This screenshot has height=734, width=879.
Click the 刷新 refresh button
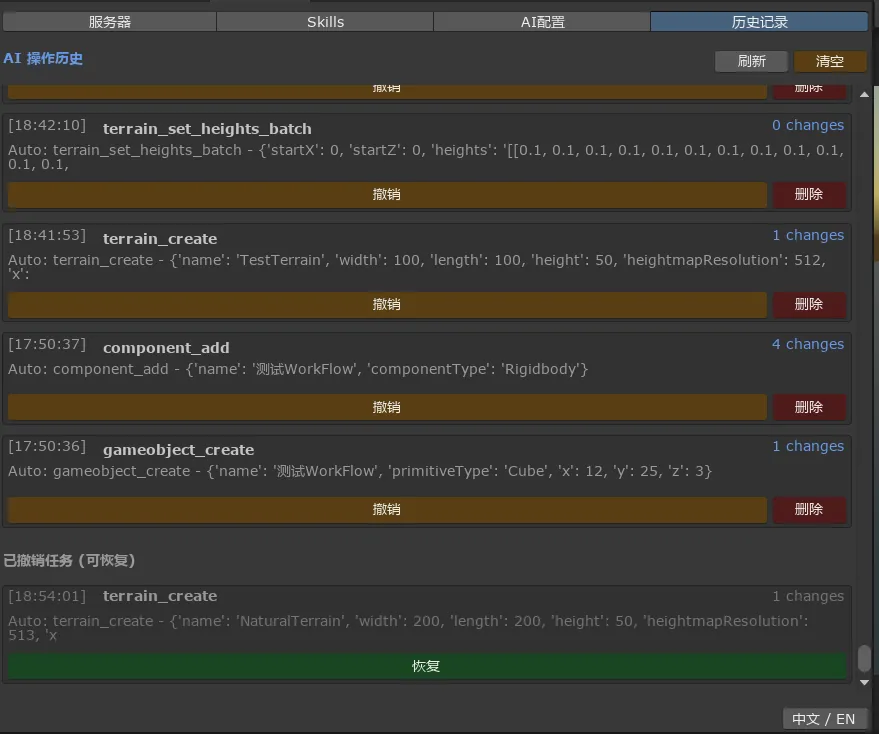751,61
